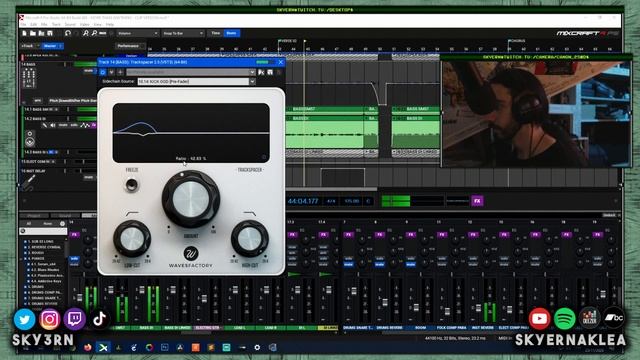
Task: Open the Edit menu
Action: 33,24
